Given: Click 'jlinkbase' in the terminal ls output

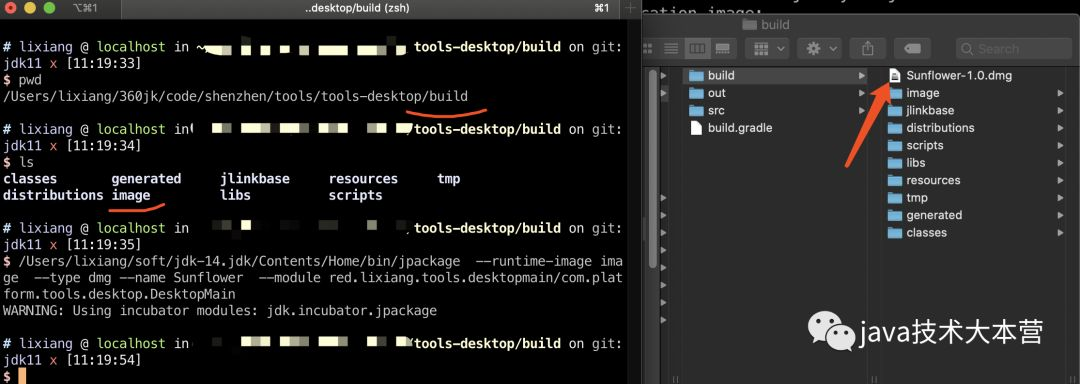Looking at the screenshot, I should (255, 179).
